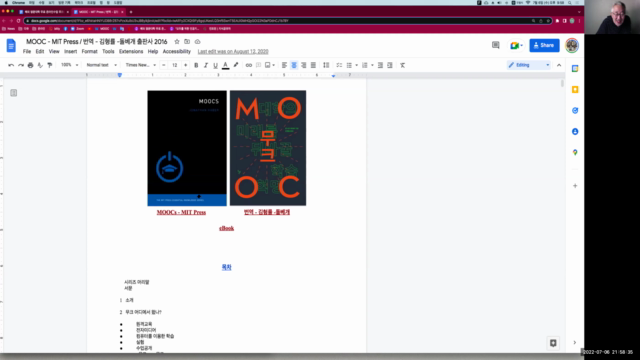Open the 목차 heading link

pyautogui.click(x=227, y=267)
